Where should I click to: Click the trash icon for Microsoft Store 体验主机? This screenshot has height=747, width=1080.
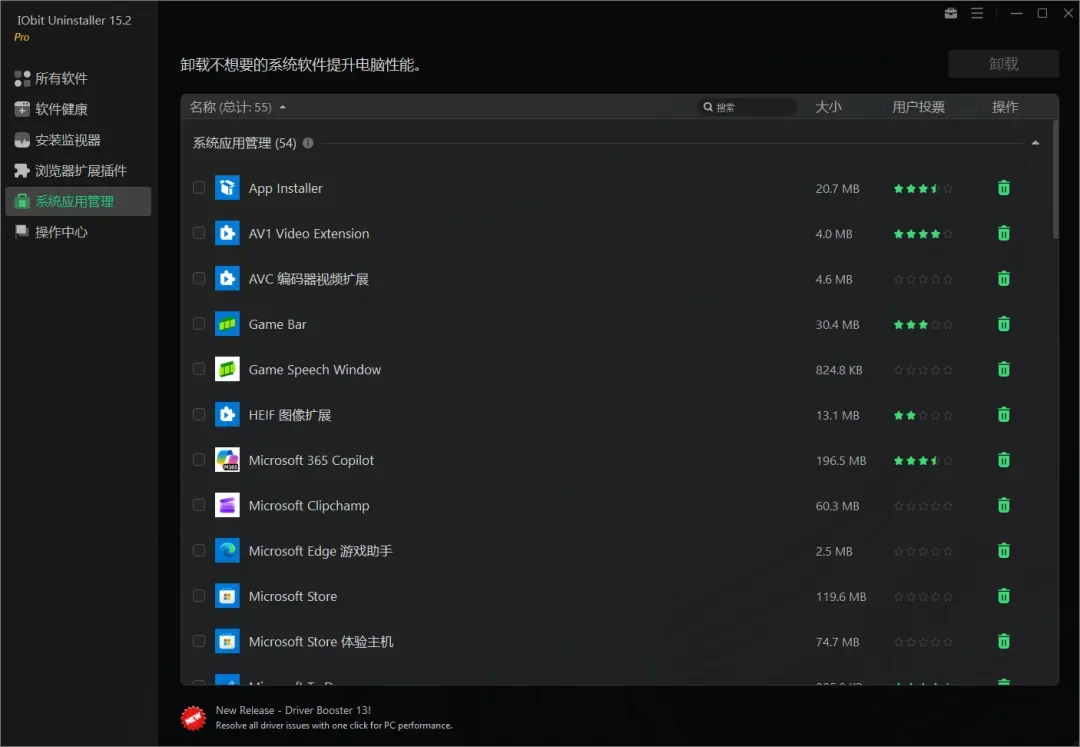(1004, 642)
